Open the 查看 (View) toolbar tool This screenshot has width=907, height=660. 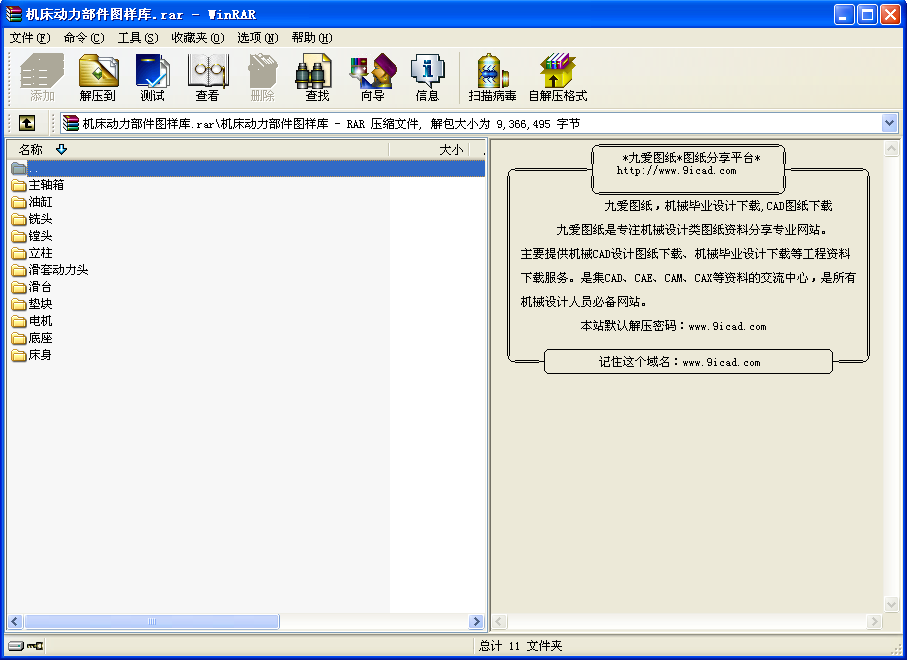(x=207, y=77)
